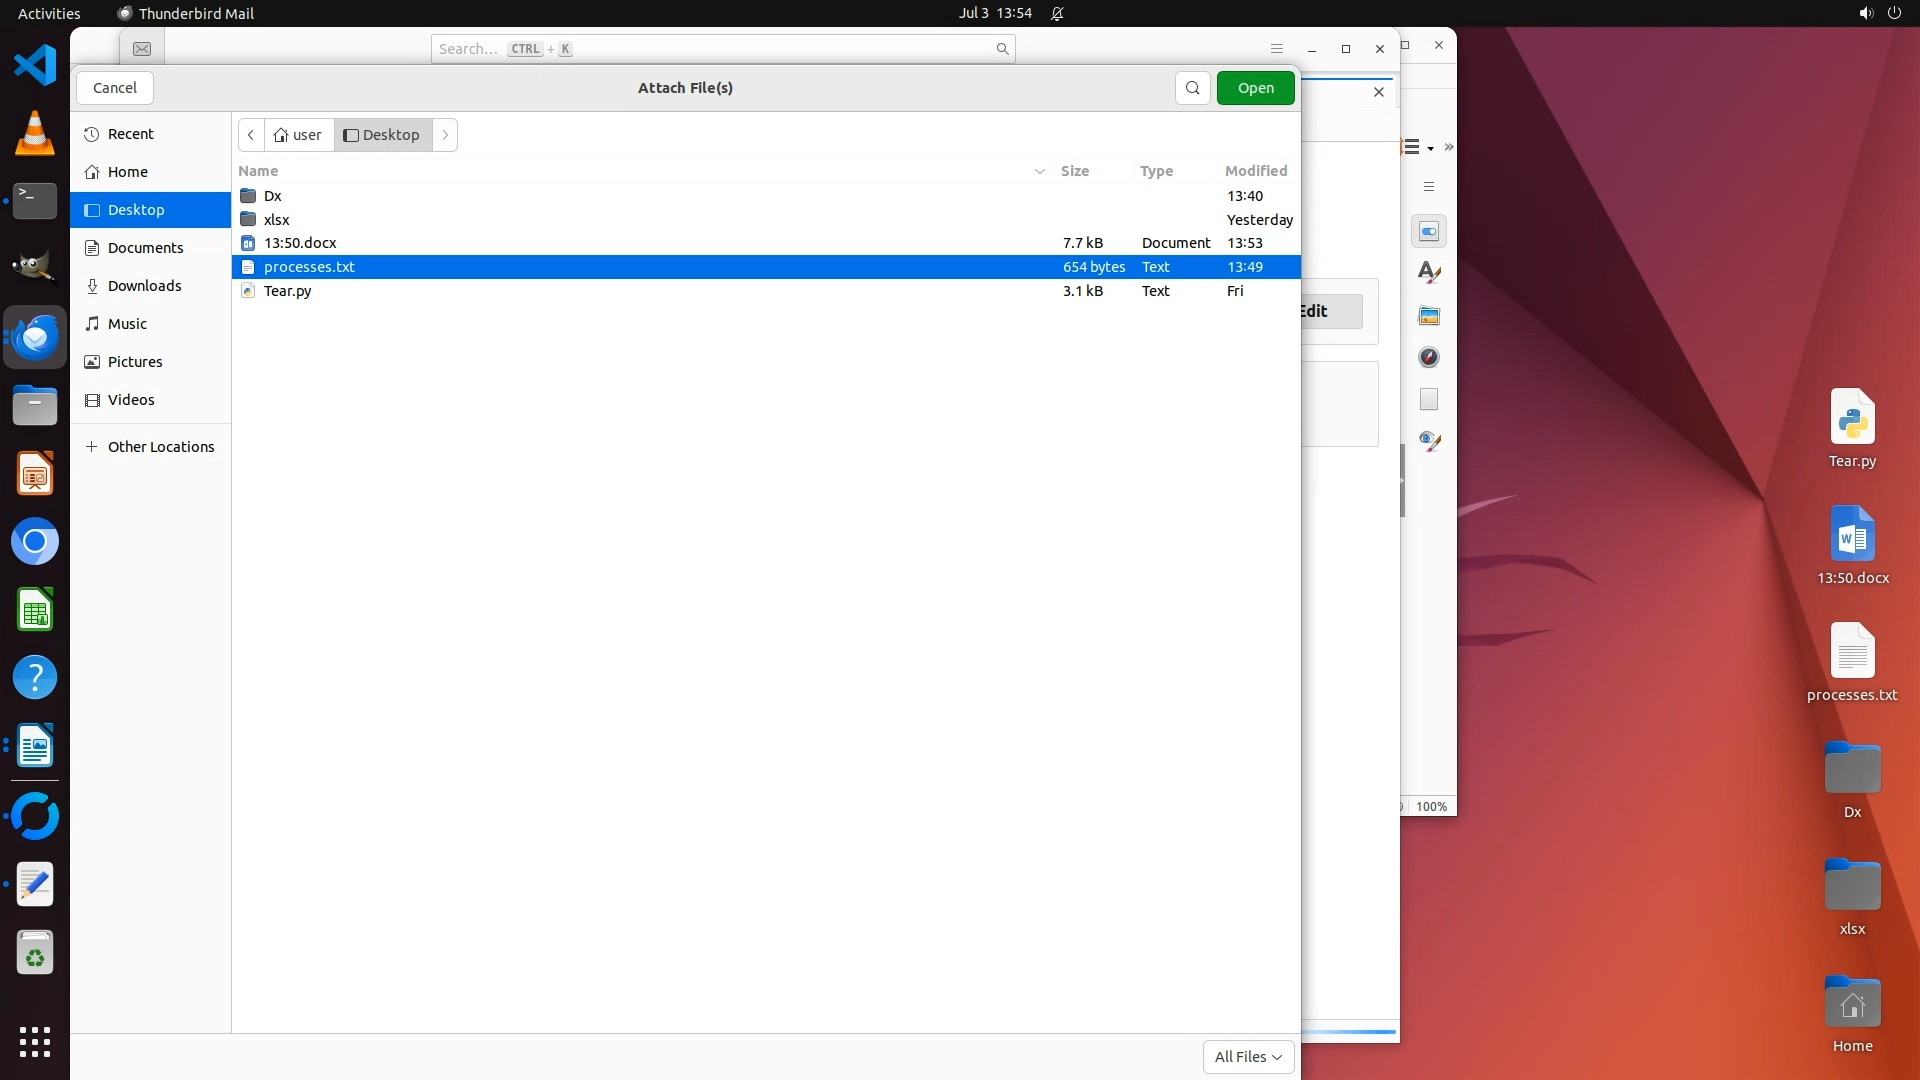
Task: Open Thunderbird from the dock
Action: click(35, 338)
